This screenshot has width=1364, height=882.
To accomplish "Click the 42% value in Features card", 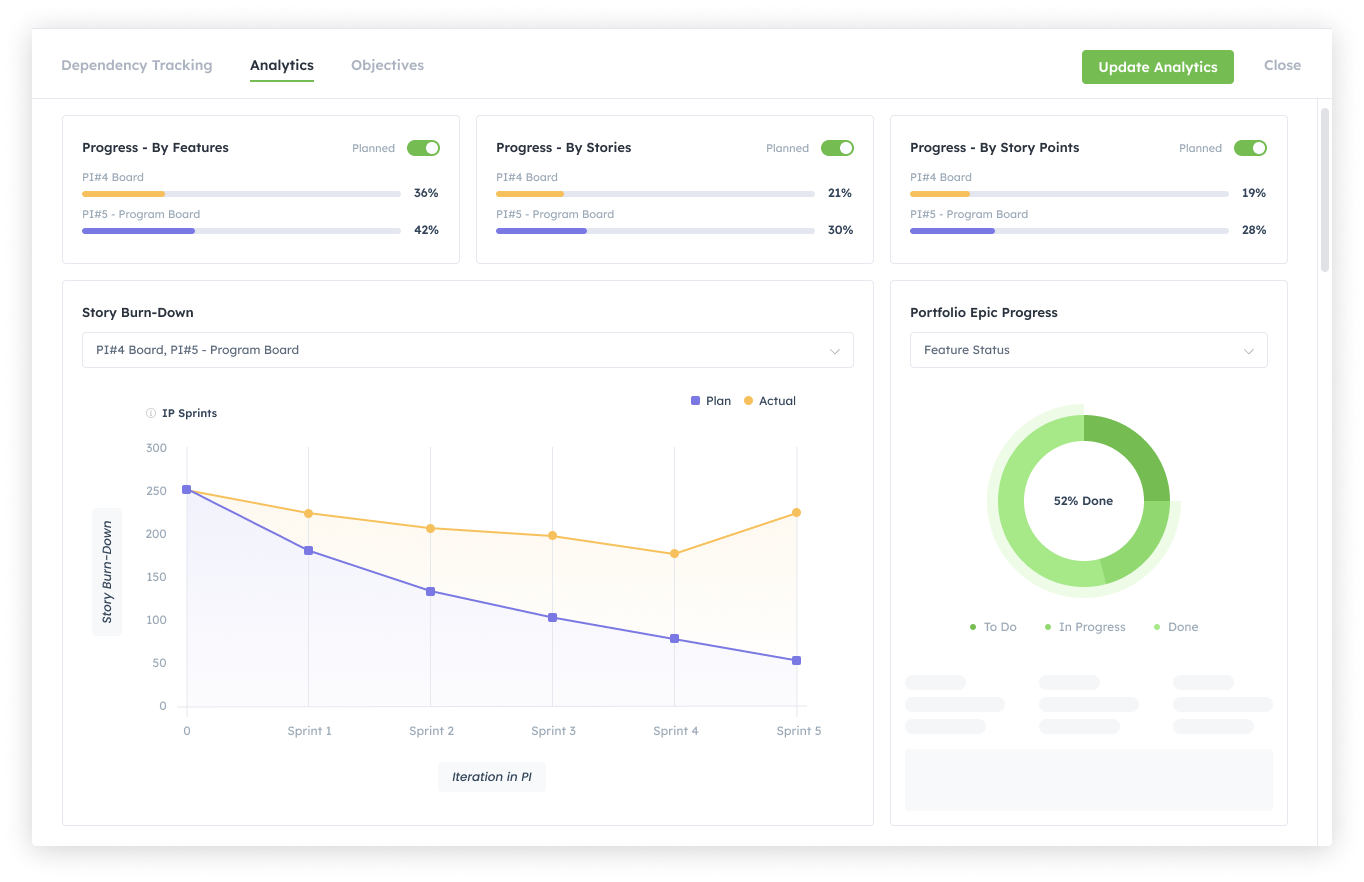I will [x=426, y=230].
